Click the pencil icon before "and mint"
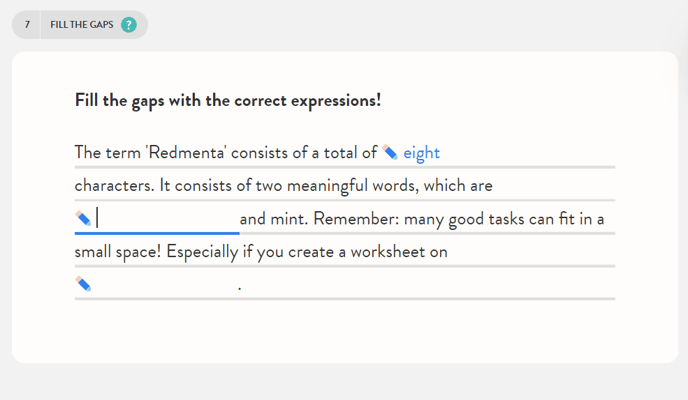 (83, 219)
